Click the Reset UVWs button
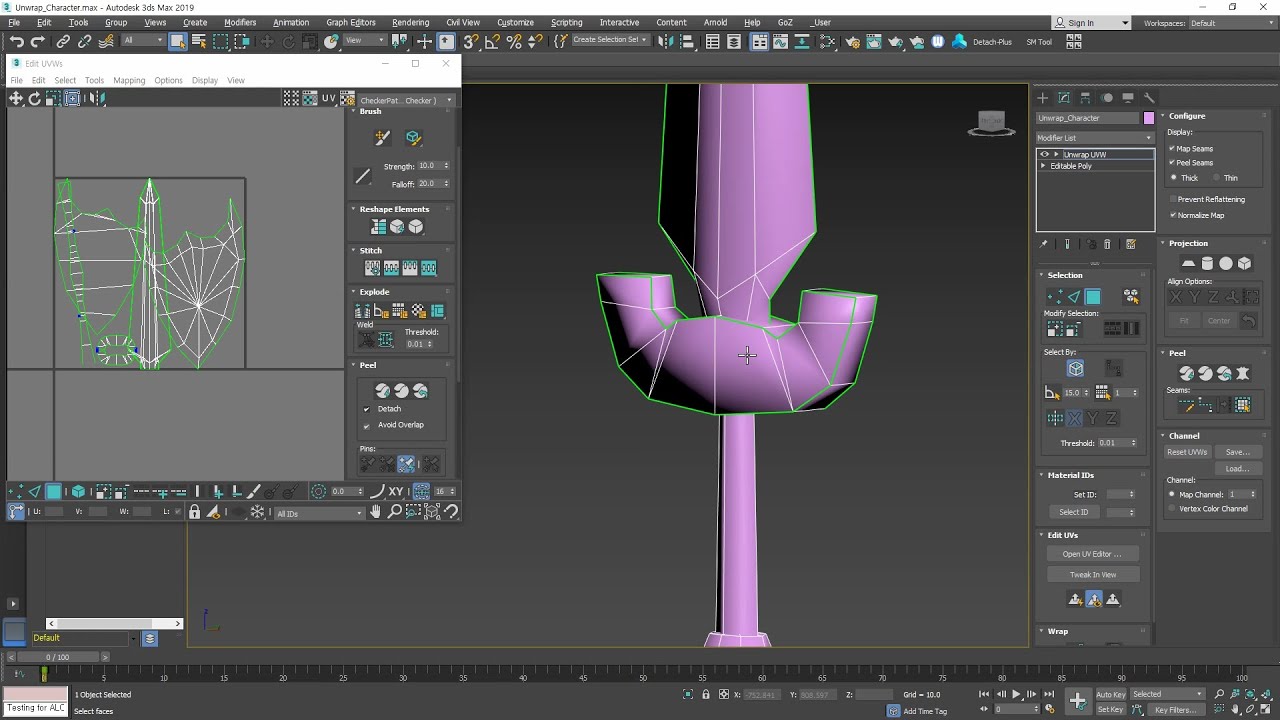 coord(1187,452)
